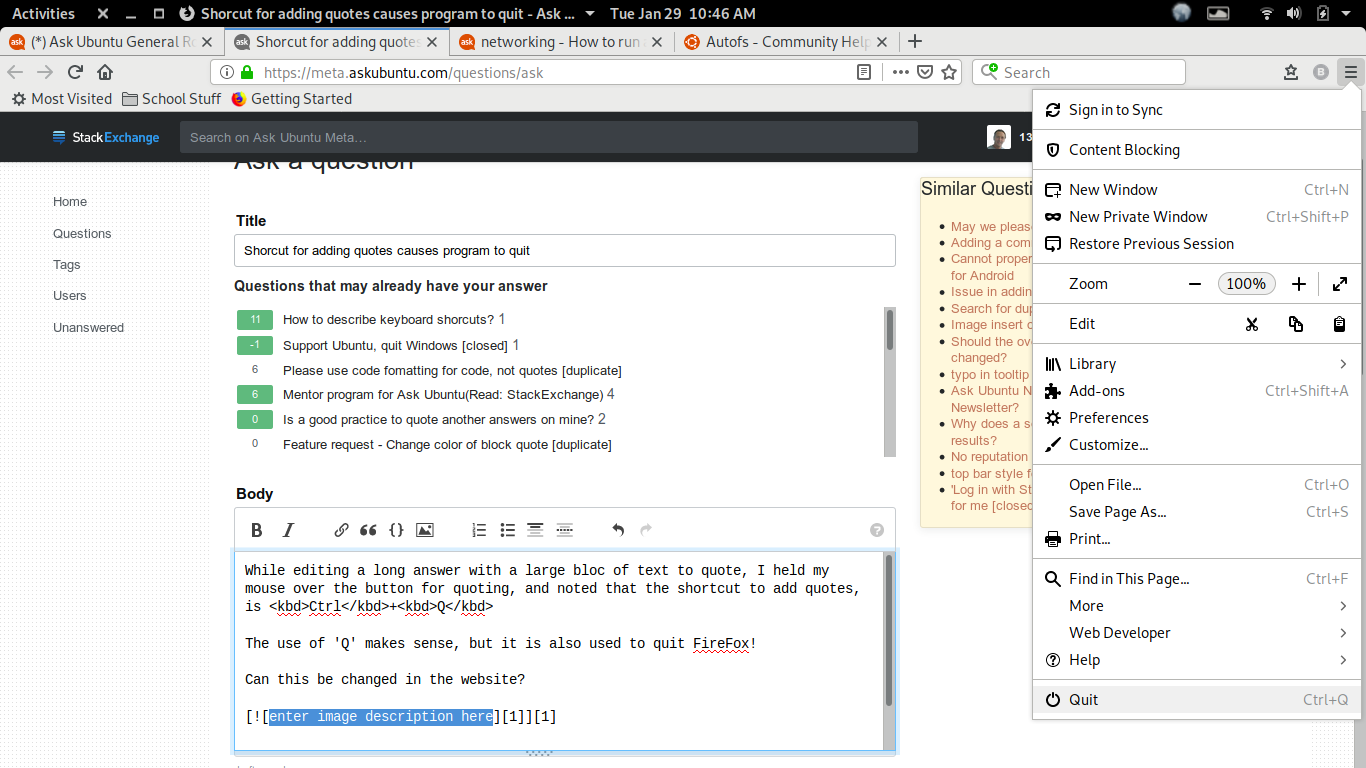Open the editor help question mark icon
The width and height of the screenshot is (1366, 768).
[x=877, y=530]
